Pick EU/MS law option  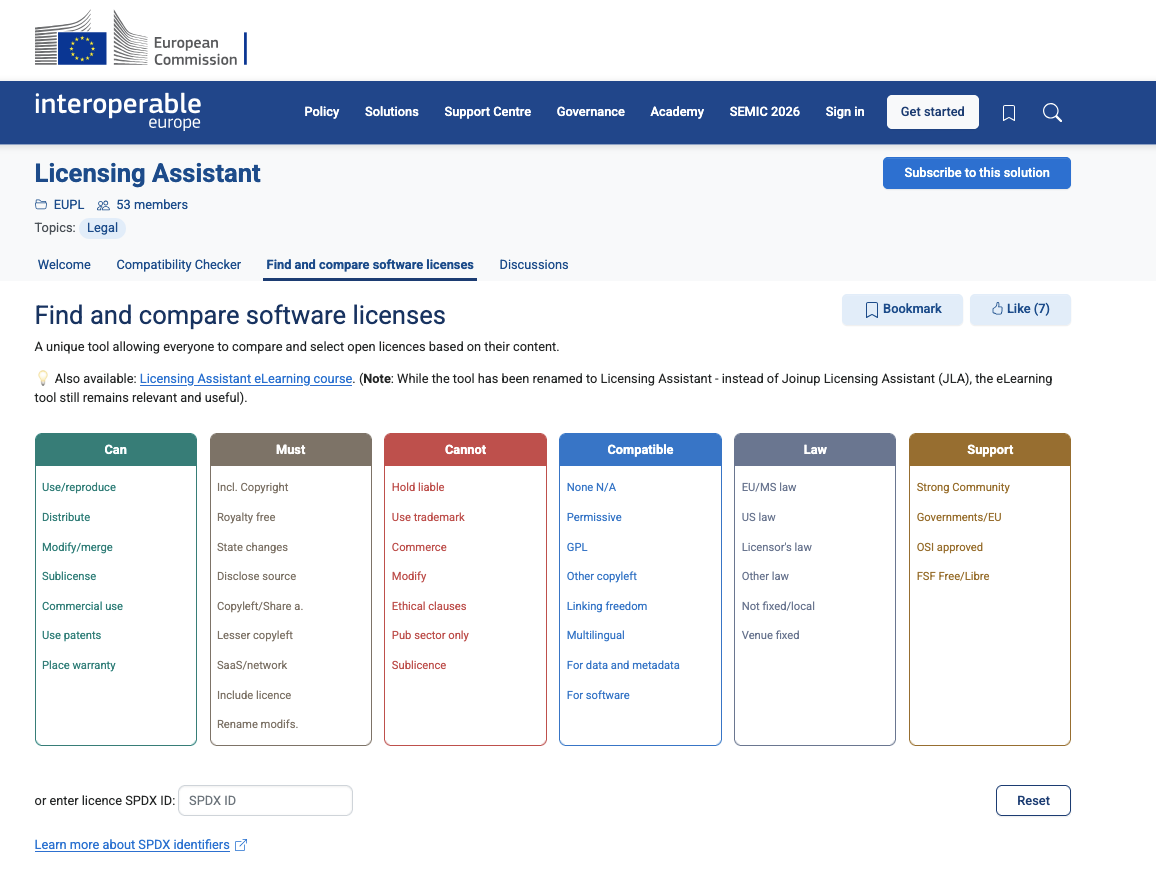coord(769,487)
